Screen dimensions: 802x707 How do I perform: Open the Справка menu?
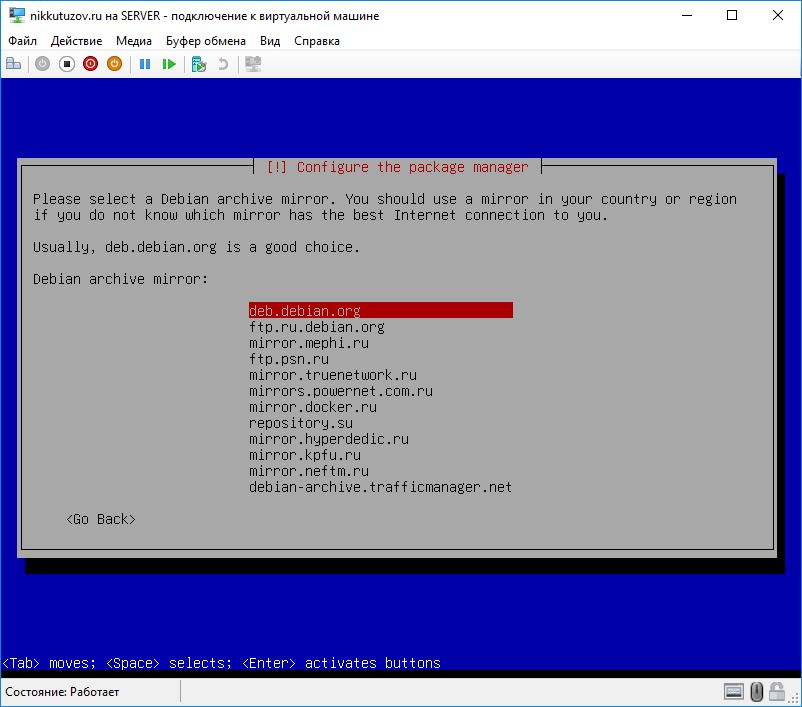click(317, 41)
